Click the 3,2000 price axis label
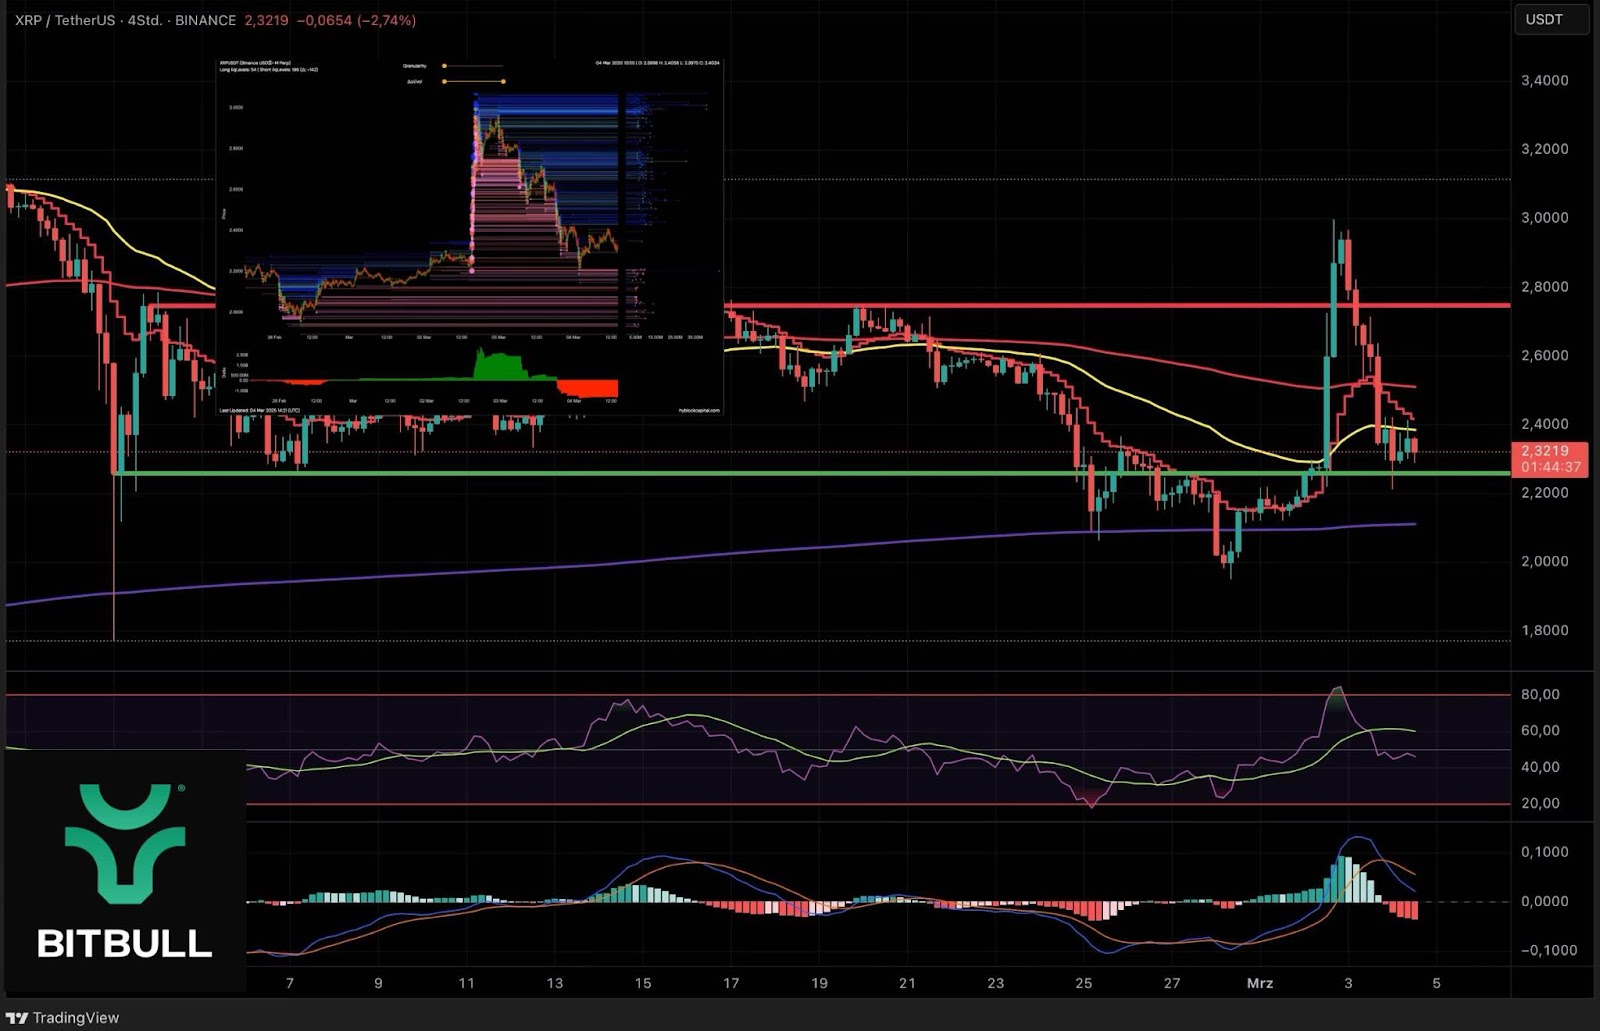Viewport: 1600px width, 1031px height. (x=1544, y=149)
